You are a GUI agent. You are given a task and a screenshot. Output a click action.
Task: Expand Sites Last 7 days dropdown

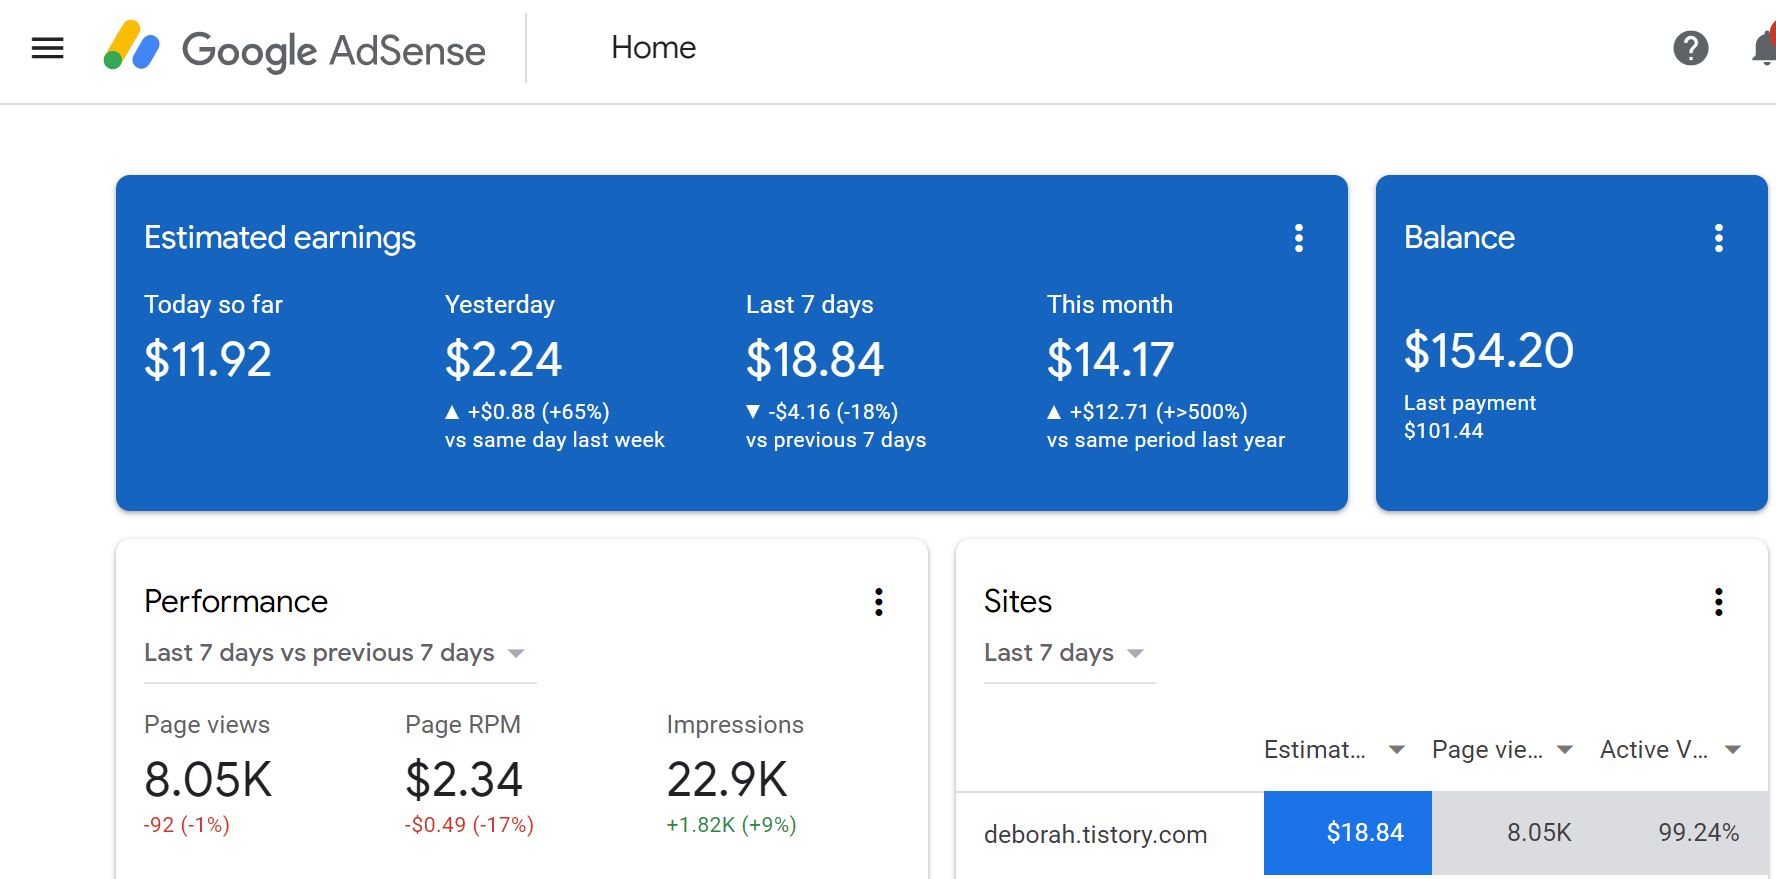[1069, 653]
